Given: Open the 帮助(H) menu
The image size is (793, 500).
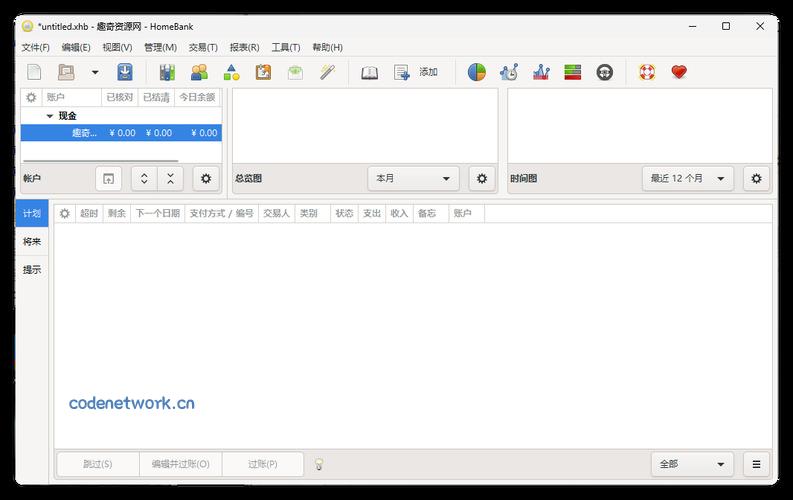Looking at the screenshot, I should (x=327, y=47).
